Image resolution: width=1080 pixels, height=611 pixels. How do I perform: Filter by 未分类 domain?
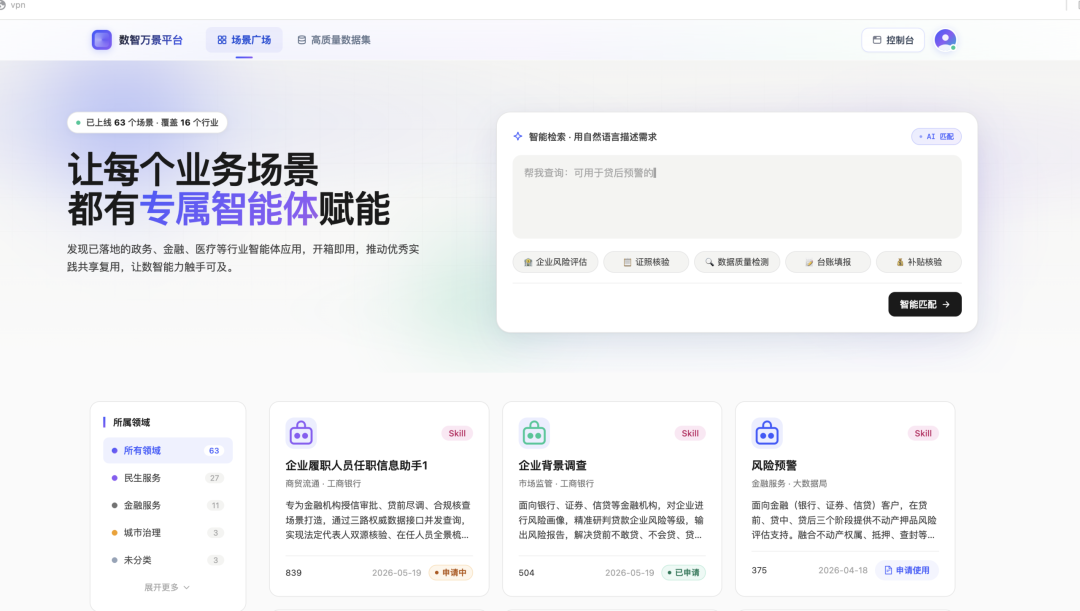(168, 560)
